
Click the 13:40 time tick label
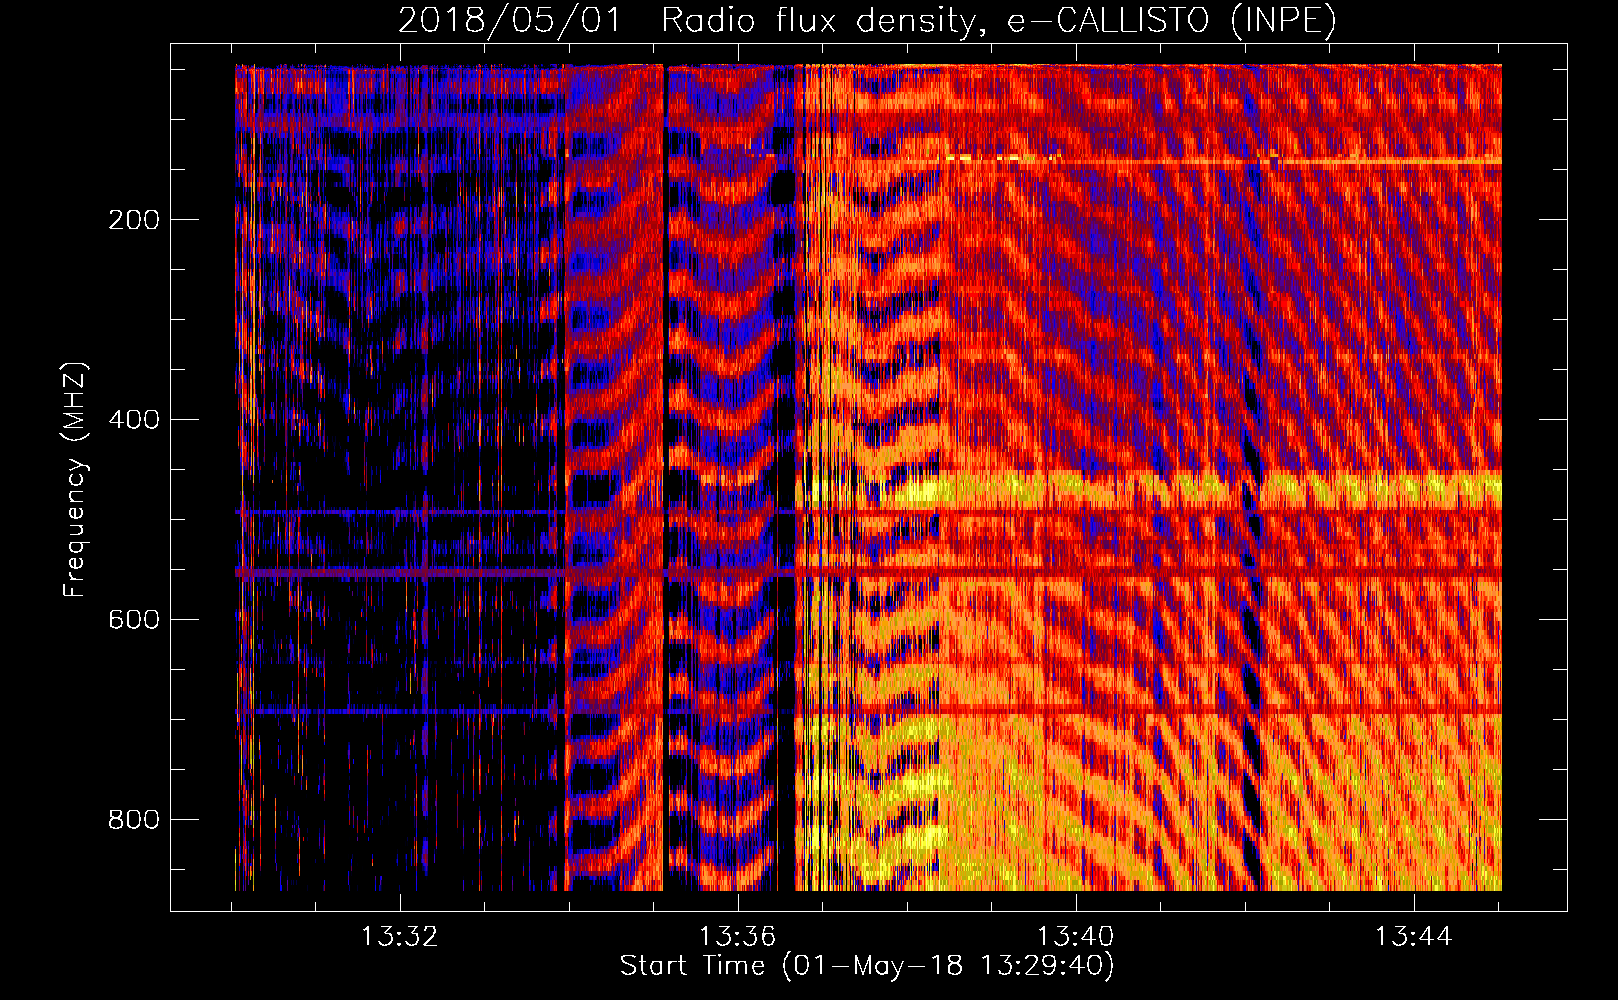point(1076,937)
